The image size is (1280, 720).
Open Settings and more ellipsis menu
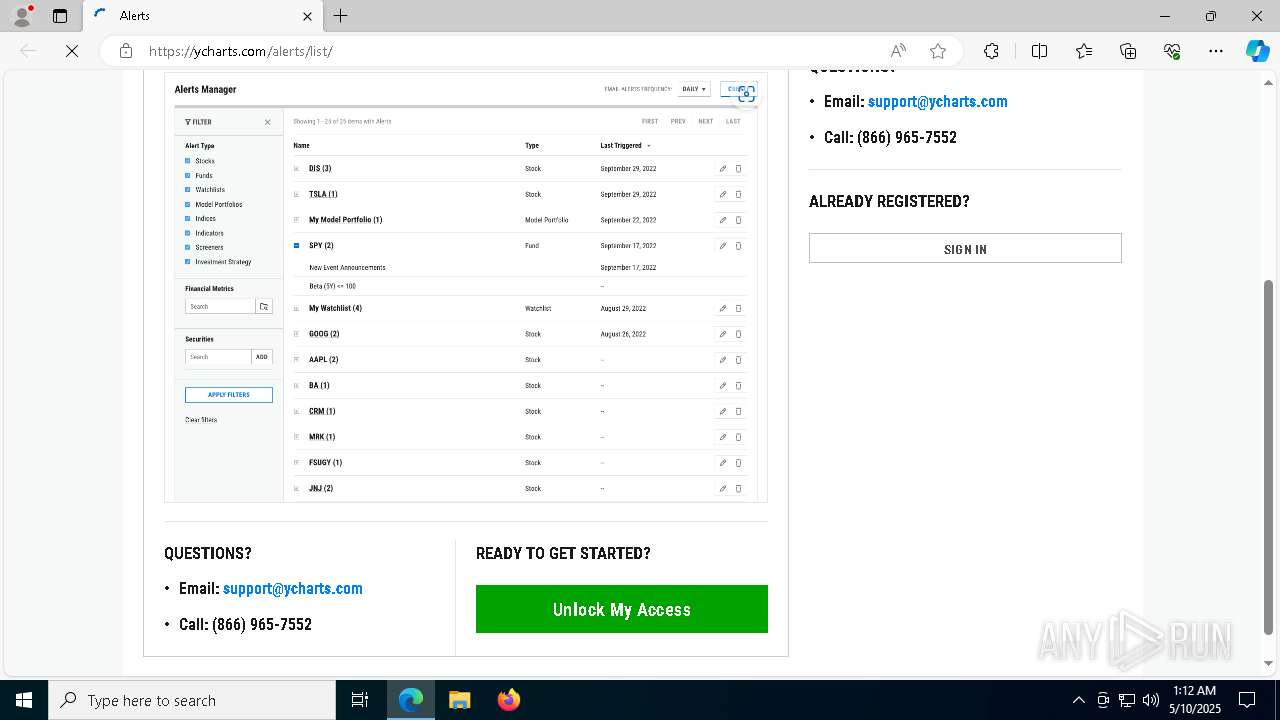click(1216, 51)
